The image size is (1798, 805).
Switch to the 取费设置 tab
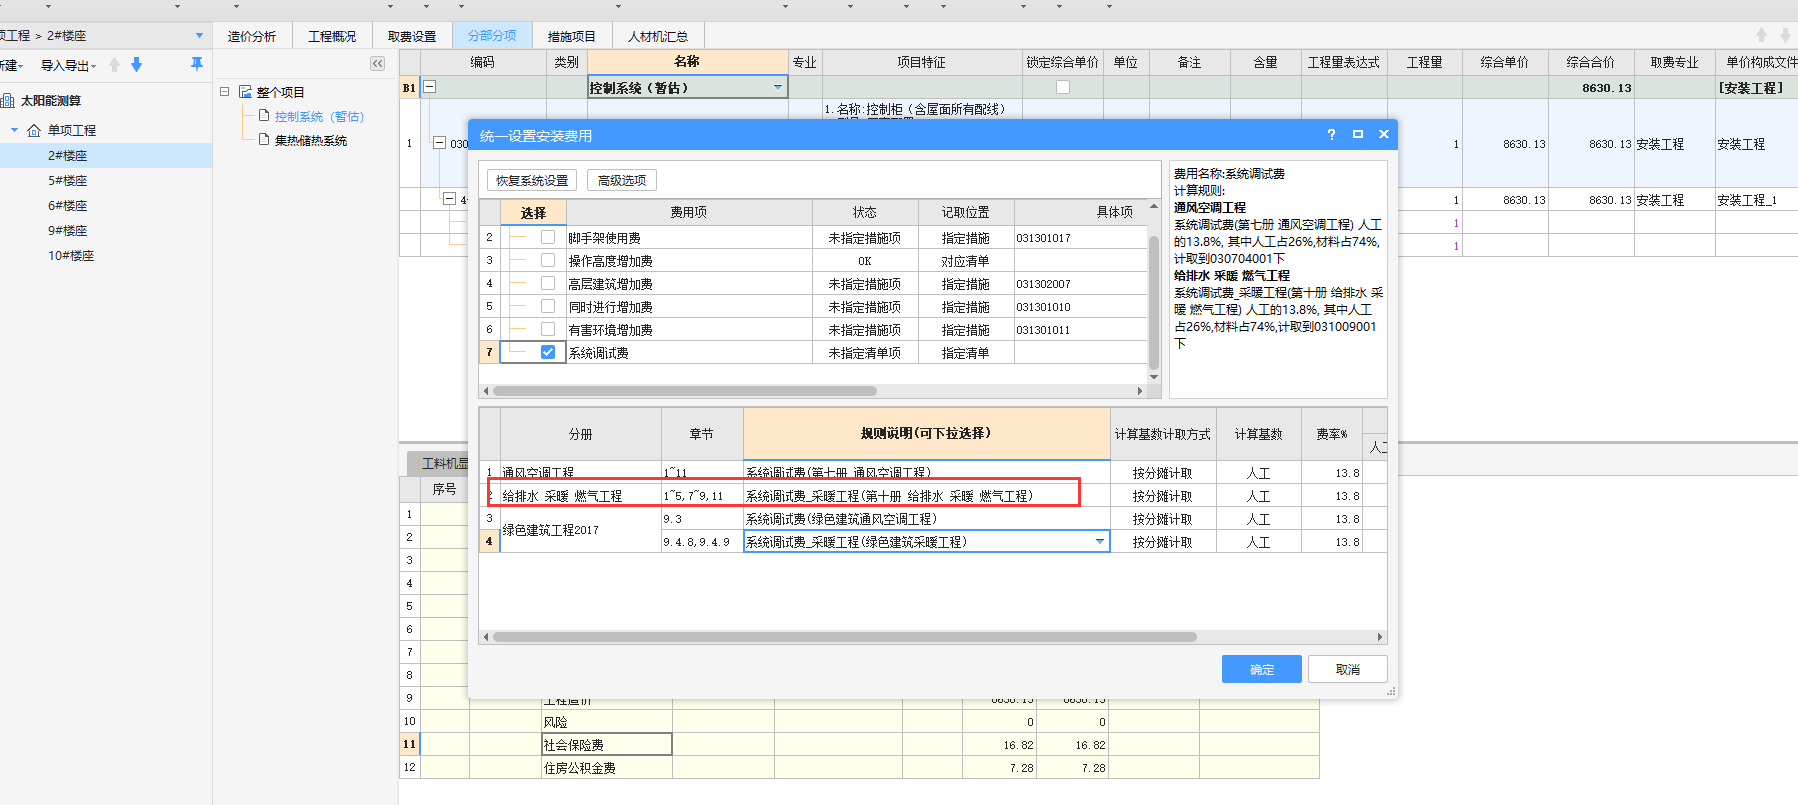(x=412, y=36)
